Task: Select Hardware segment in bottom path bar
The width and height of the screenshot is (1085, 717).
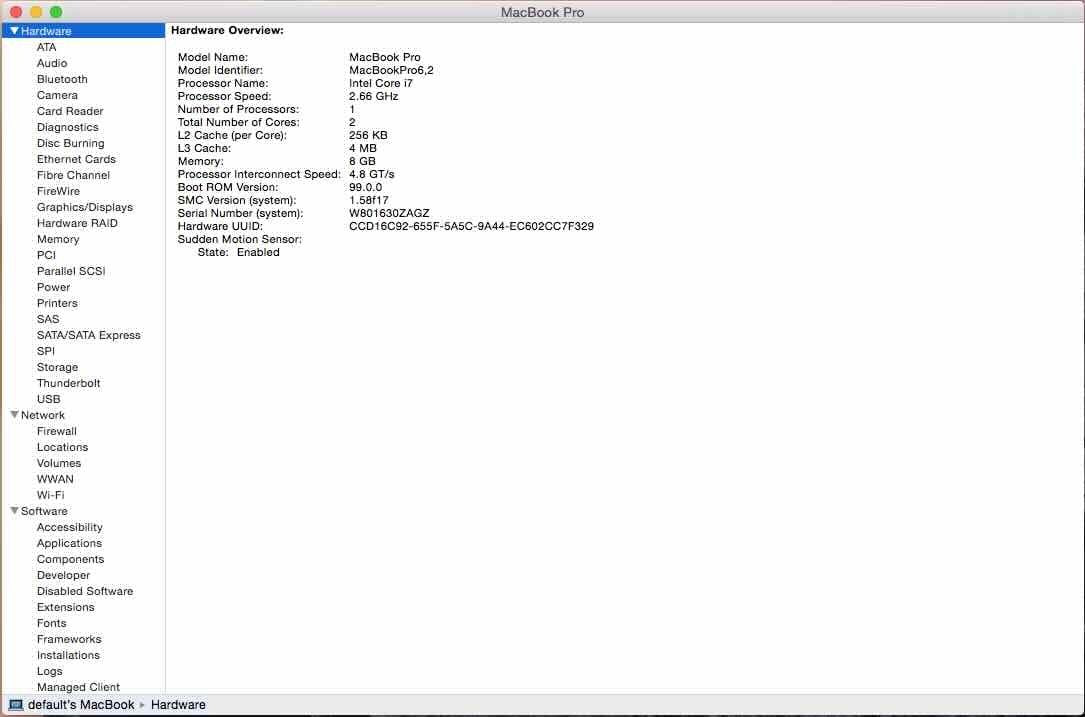Action: [x=178, y=705]
